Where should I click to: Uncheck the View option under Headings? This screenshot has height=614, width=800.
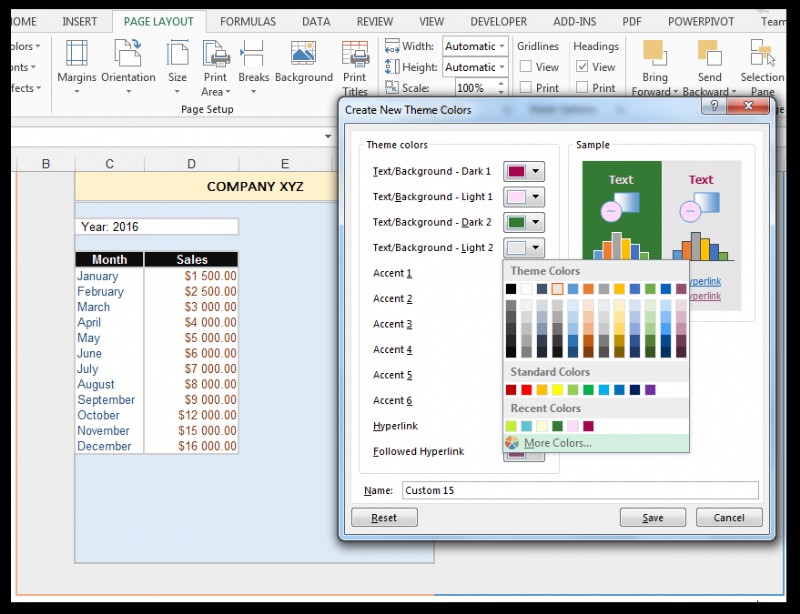[581, 67]
